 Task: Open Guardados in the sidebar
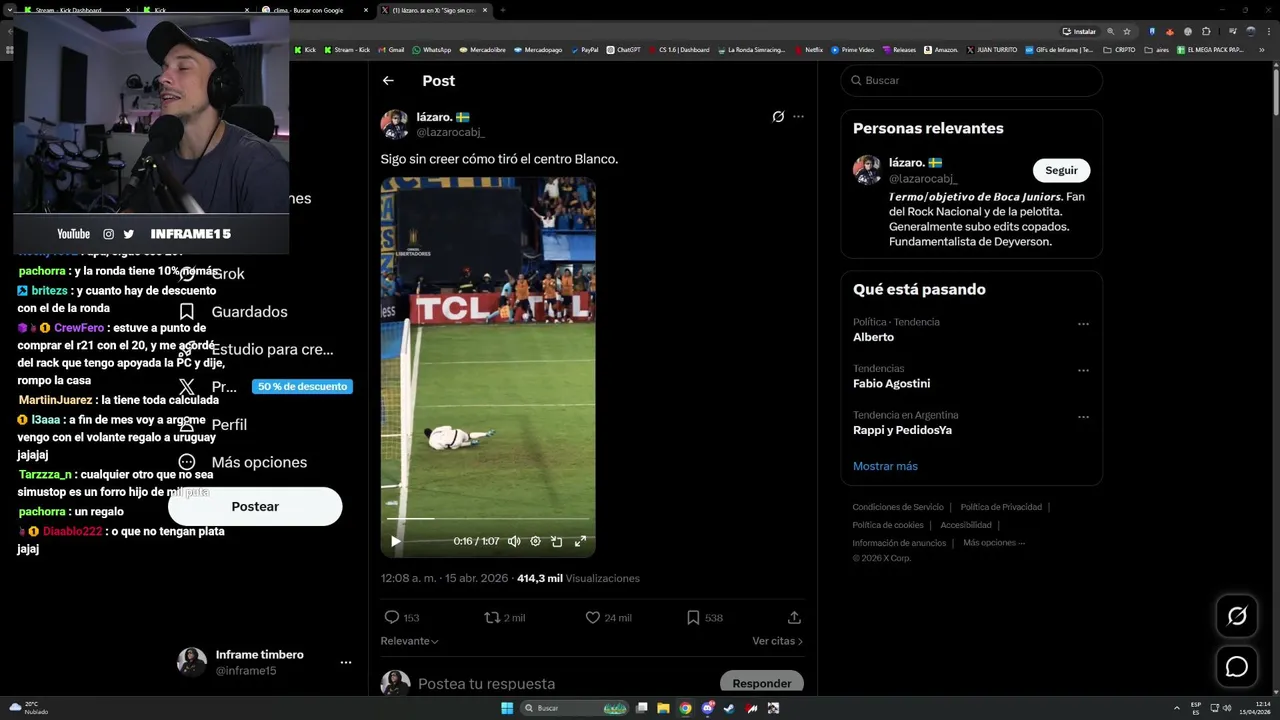pos(233,312)
